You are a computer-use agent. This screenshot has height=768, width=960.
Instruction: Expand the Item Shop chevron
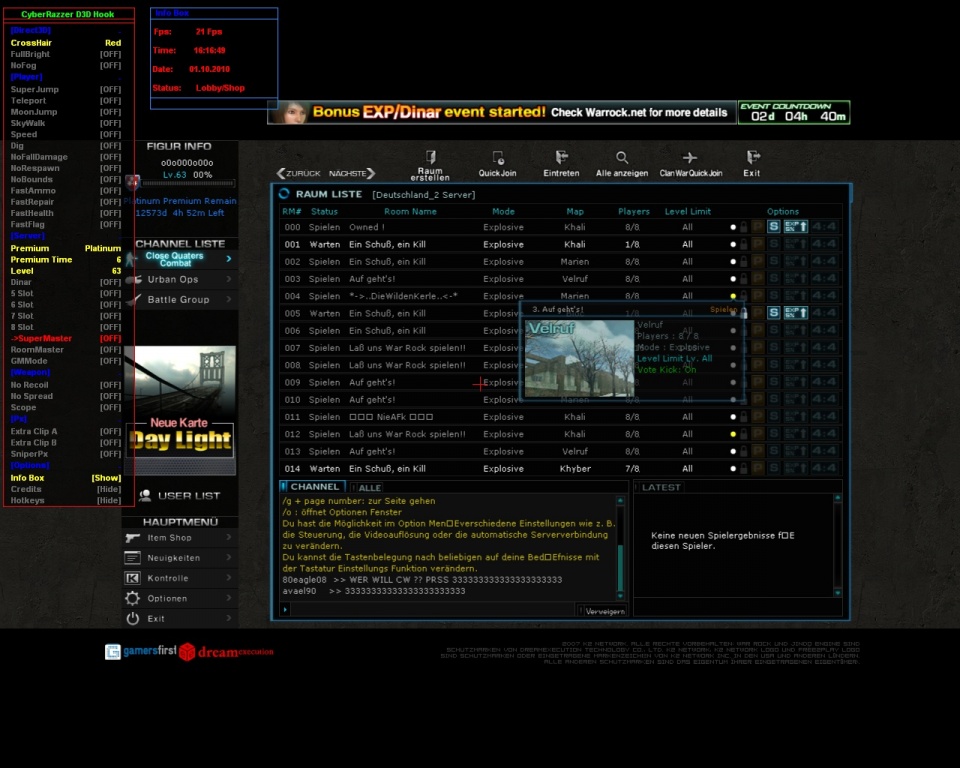coord(229,538)
